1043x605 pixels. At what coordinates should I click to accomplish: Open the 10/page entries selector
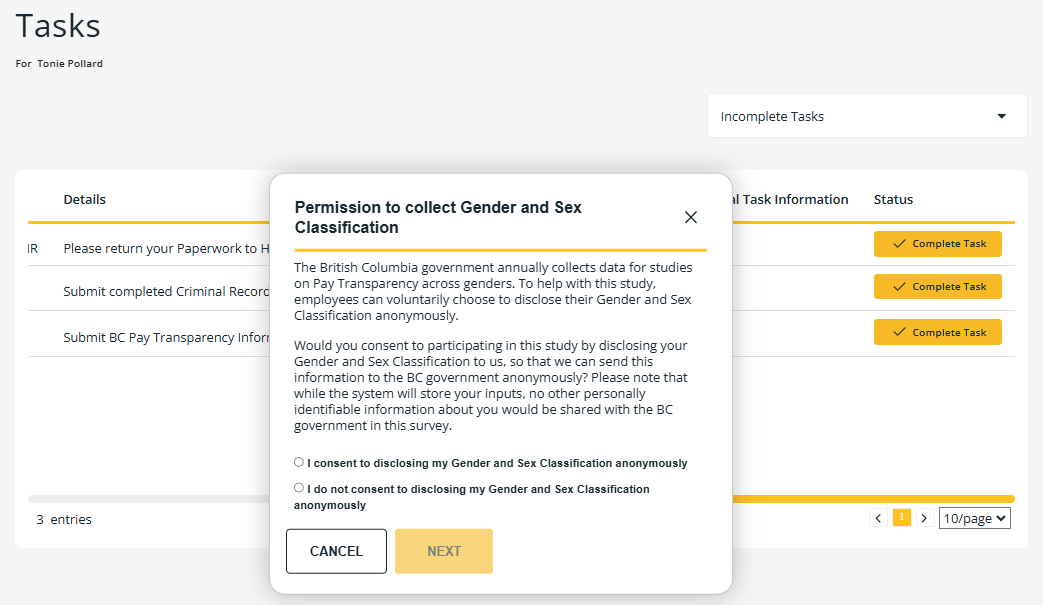point(975,518)
